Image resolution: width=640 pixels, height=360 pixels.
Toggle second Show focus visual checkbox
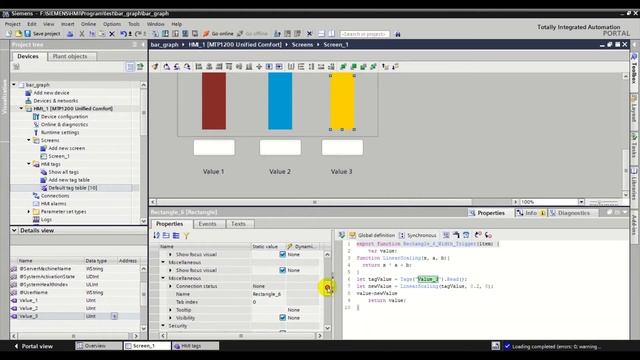(282, 270)
